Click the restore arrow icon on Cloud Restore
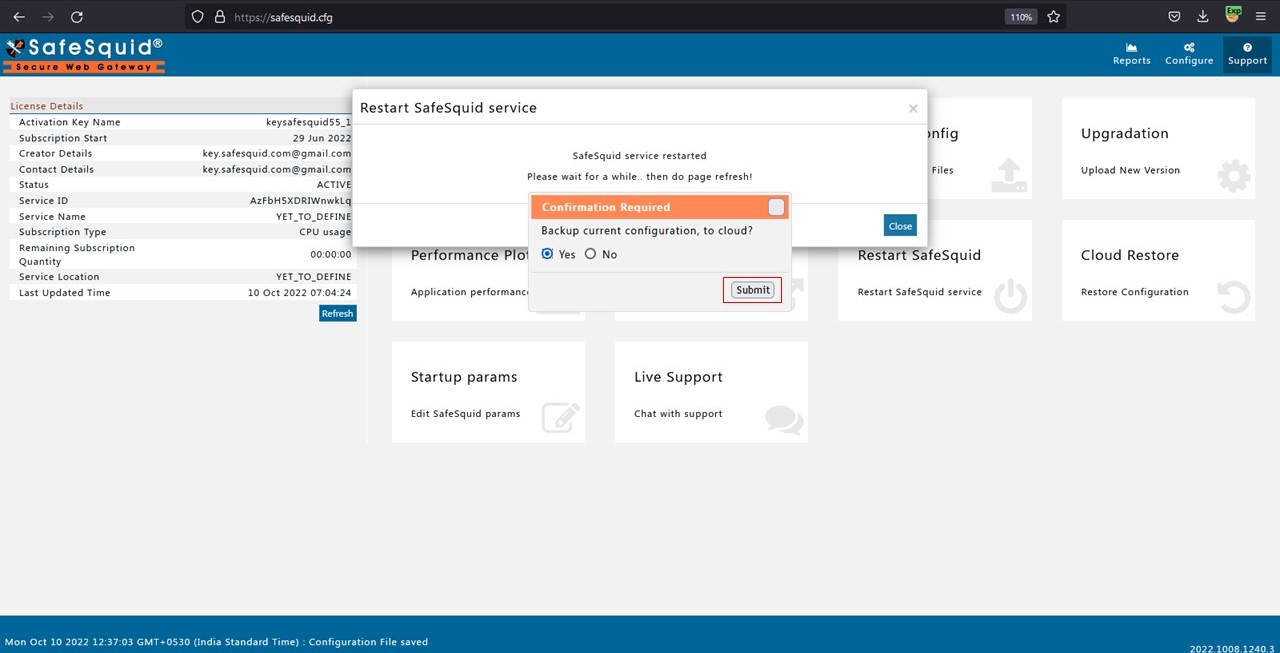 click(x=1234, y=298)
